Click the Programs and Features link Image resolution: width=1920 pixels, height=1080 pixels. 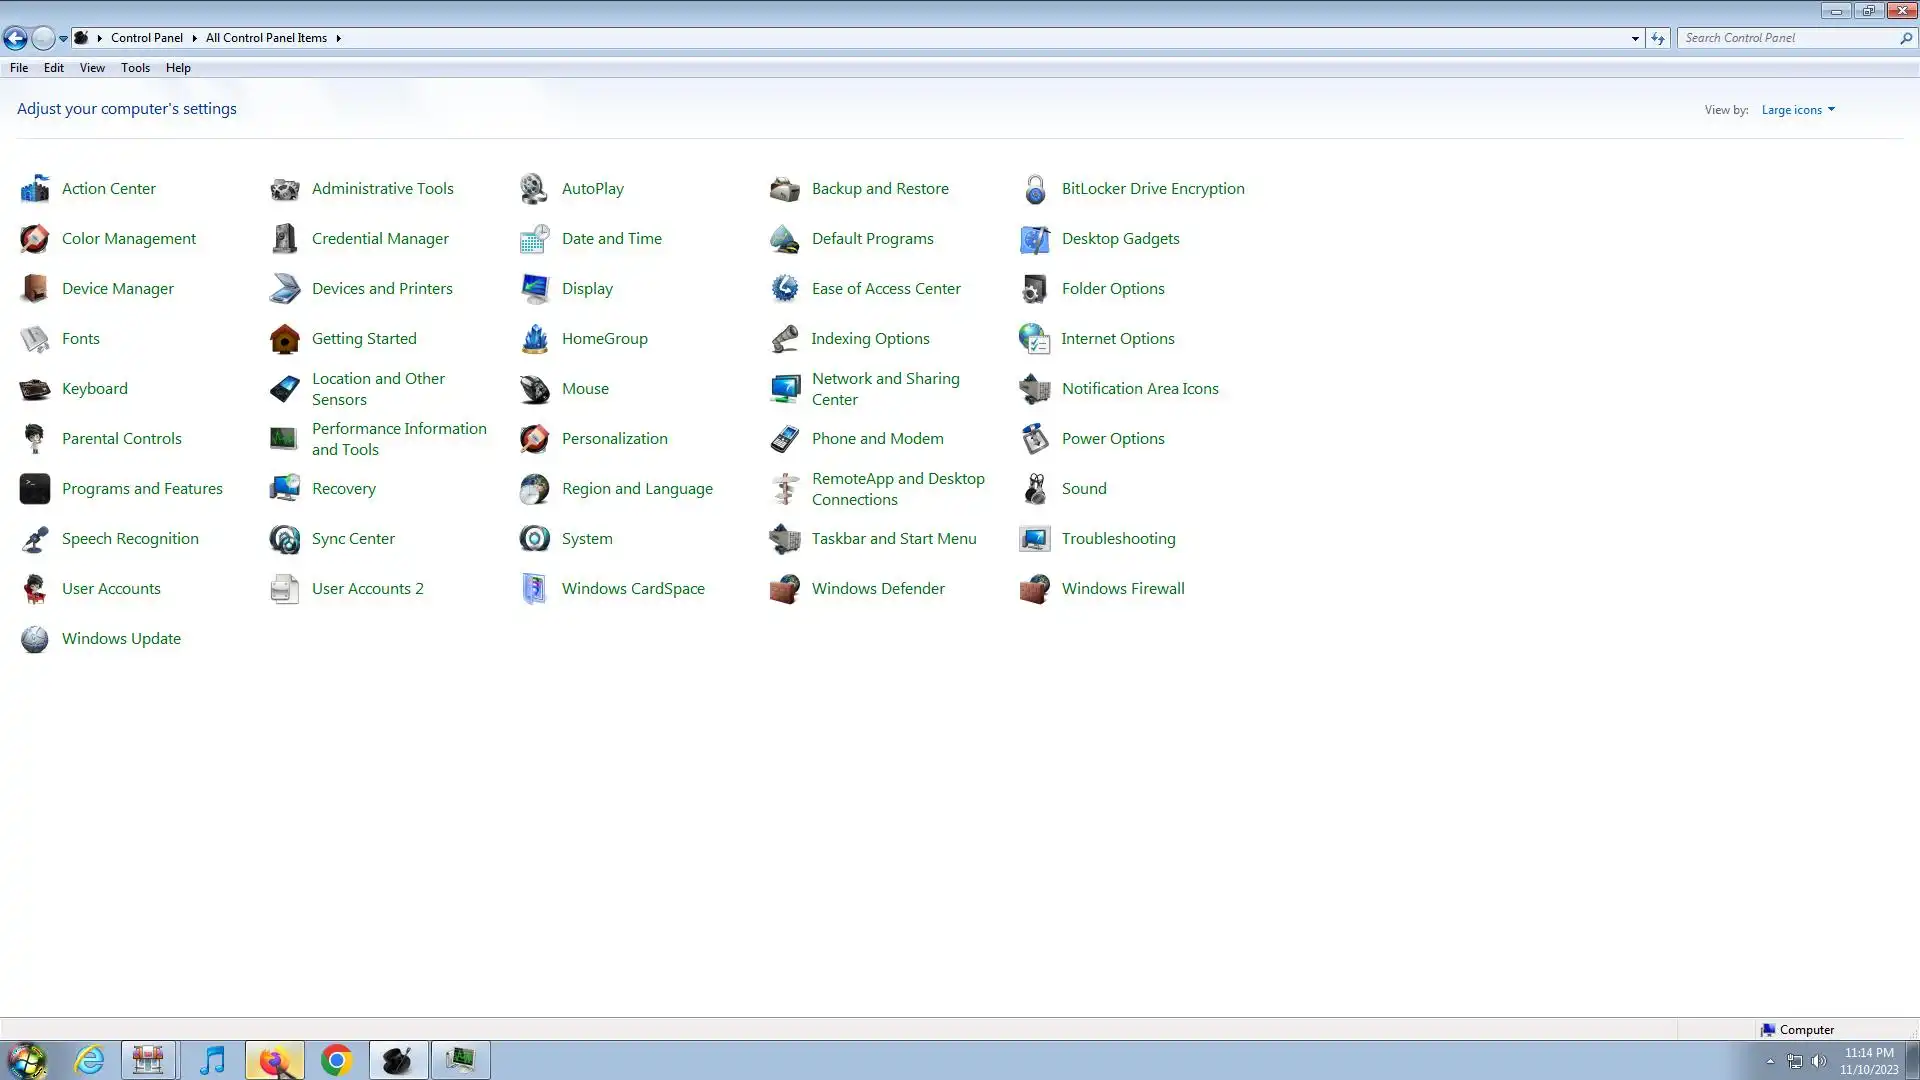coord(142,489)
